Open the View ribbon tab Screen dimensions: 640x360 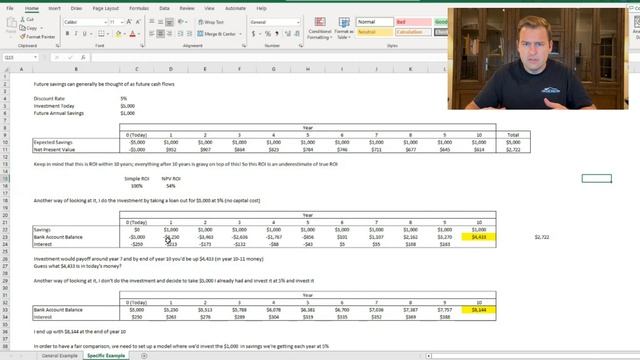click(209, 8)
